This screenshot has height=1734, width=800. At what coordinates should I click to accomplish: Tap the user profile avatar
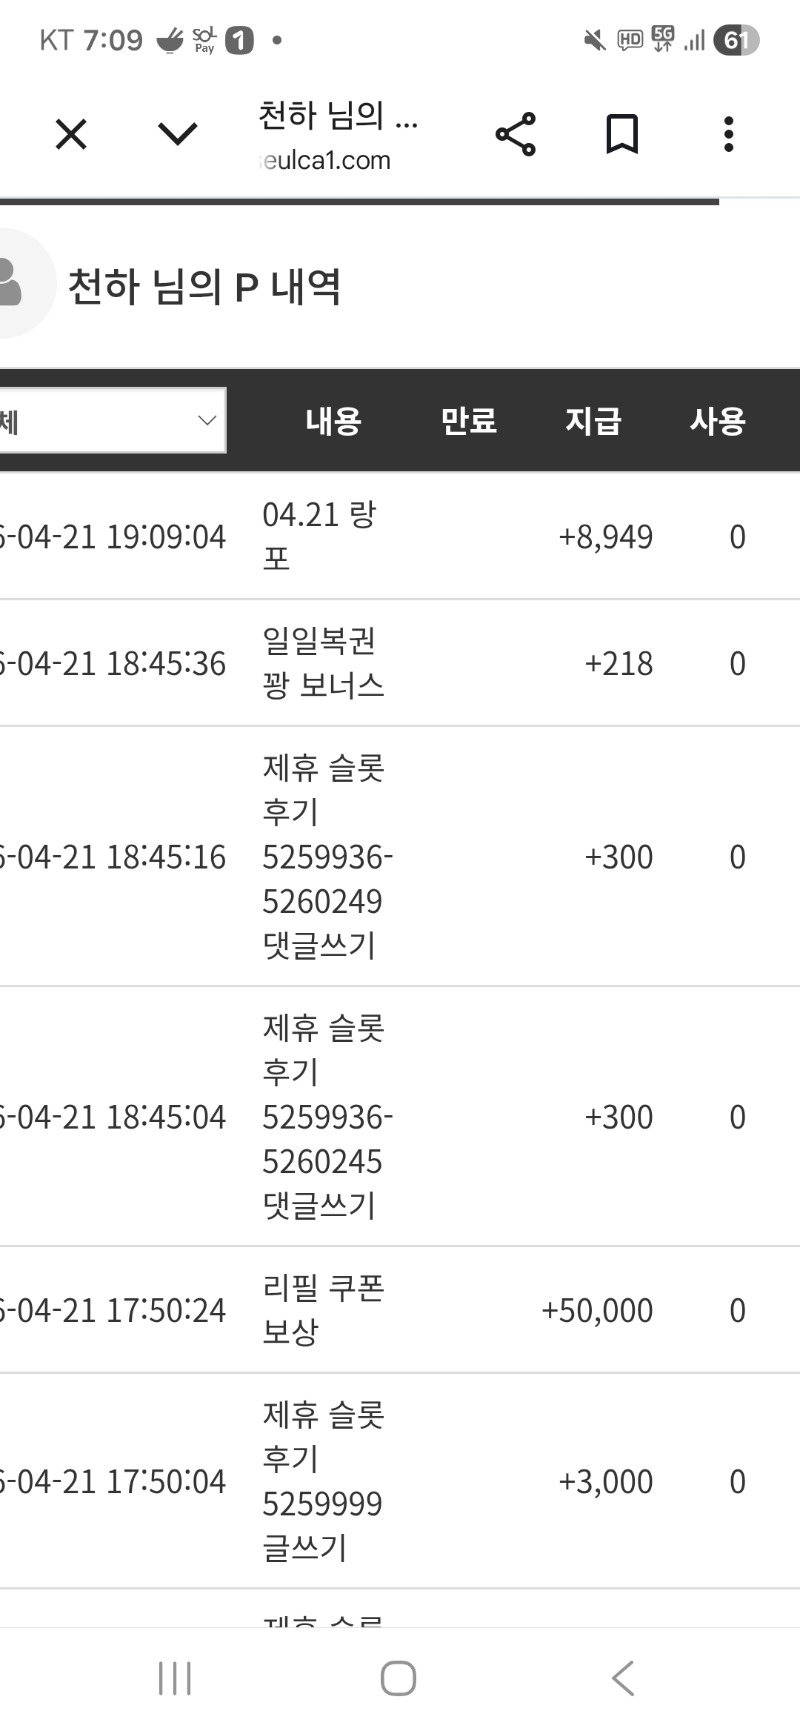tap(15, 284)
